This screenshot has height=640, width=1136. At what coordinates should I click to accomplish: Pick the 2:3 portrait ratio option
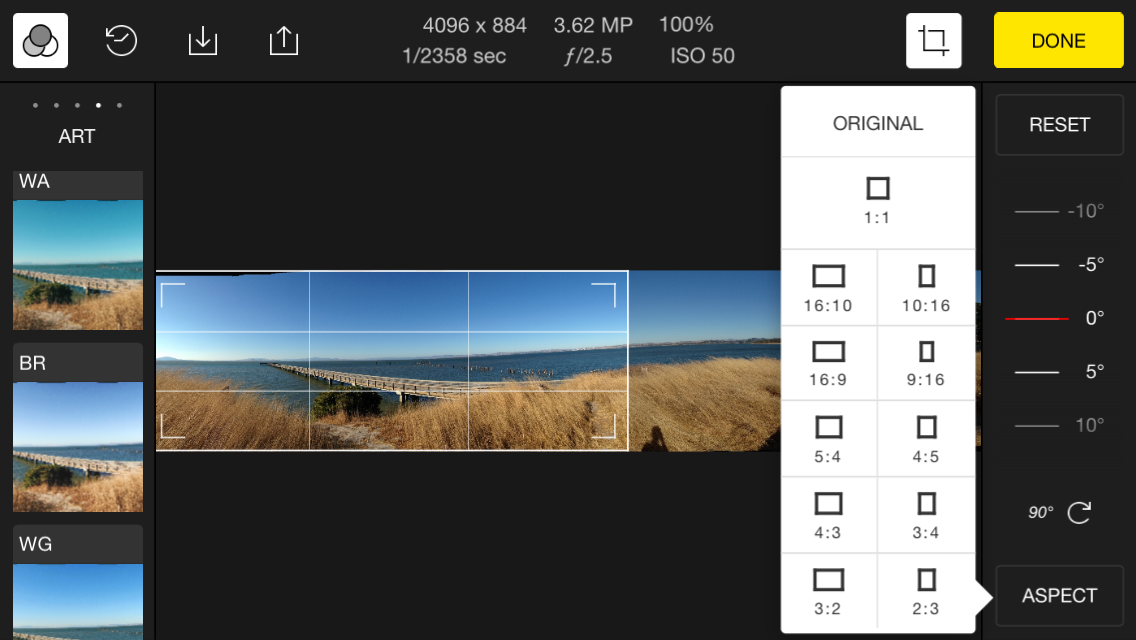tap(926, 591)
